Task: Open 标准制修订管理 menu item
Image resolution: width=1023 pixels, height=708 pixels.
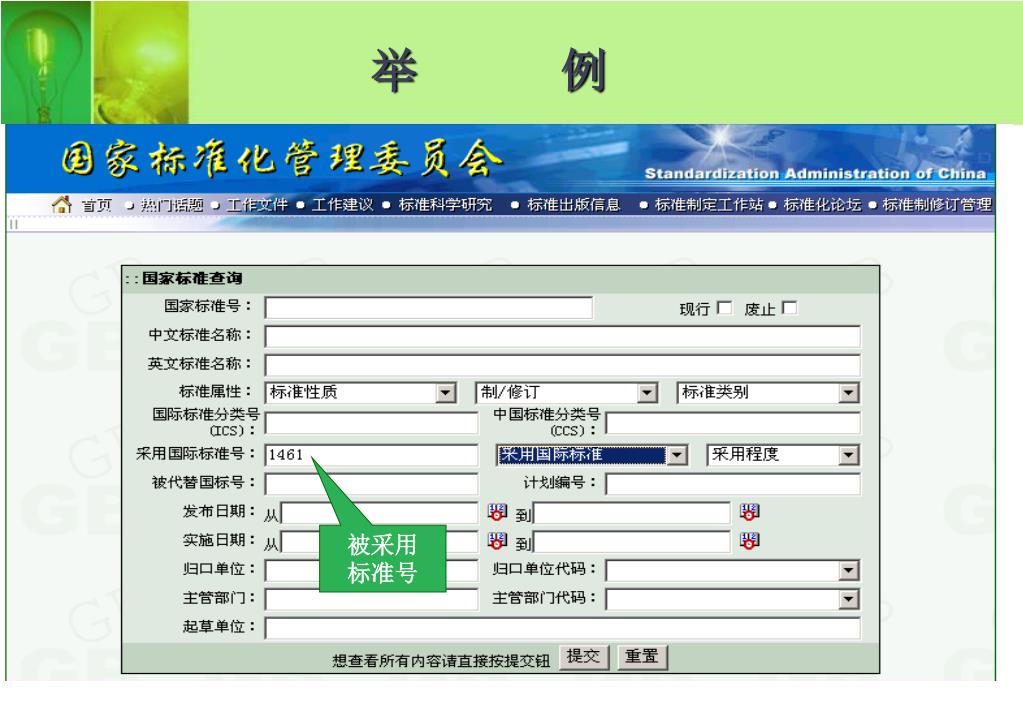Action: pos(937,205)
